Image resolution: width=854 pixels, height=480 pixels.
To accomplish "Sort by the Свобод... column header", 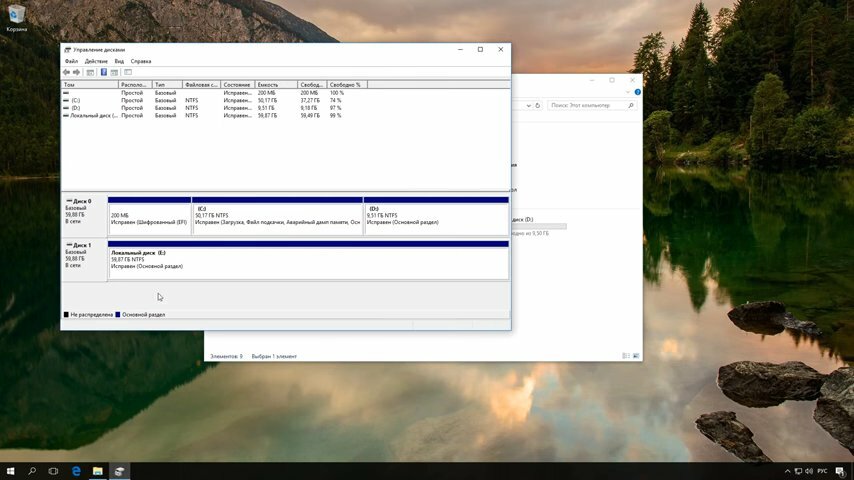I will point(313,84).
